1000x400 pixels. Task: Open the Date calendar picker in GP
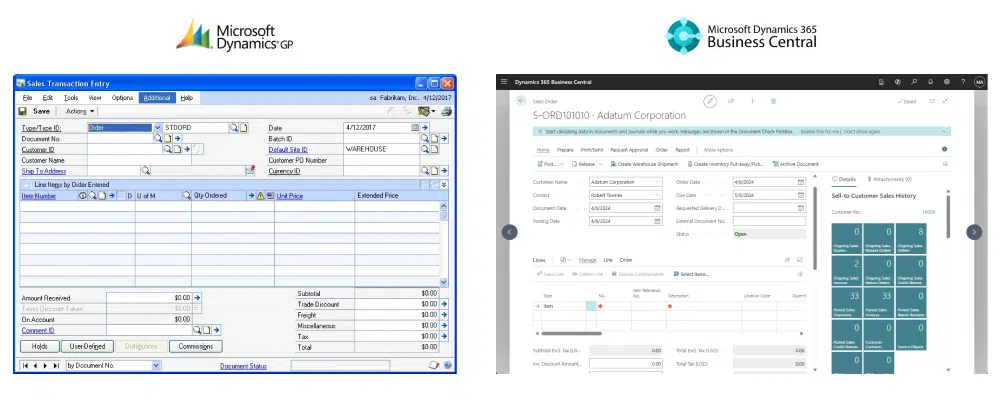(415, 128)
